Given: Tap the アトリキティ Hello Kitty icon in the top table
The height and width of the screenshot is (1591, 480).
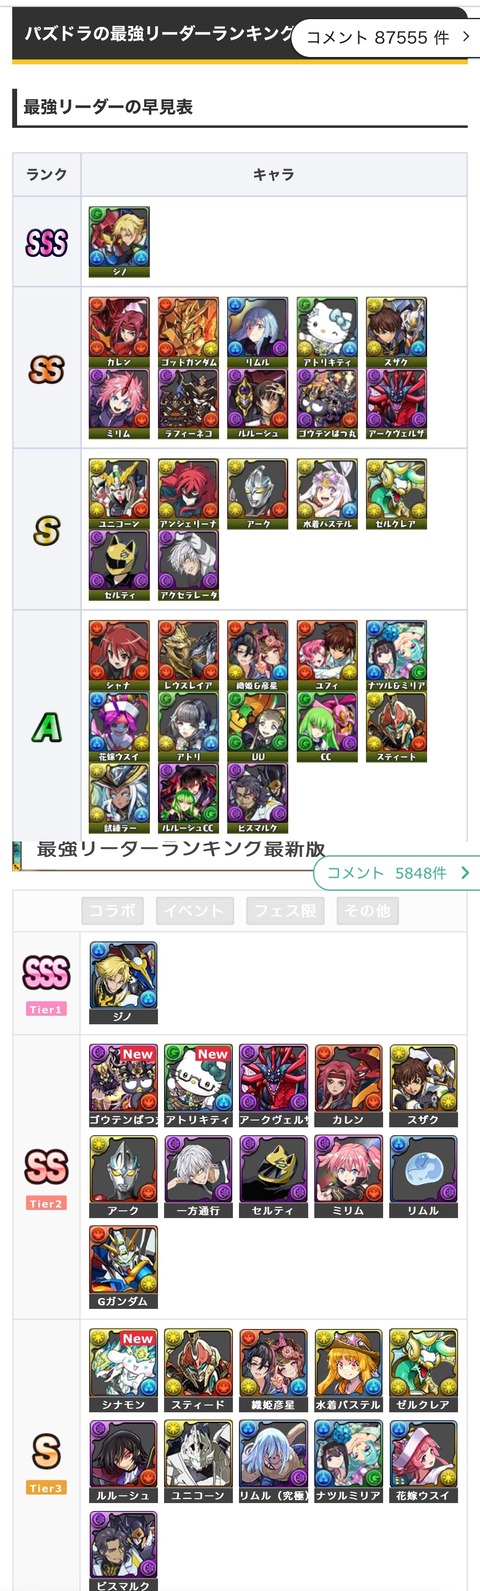Looking at the screenshot, I should [x=327, y=332].
